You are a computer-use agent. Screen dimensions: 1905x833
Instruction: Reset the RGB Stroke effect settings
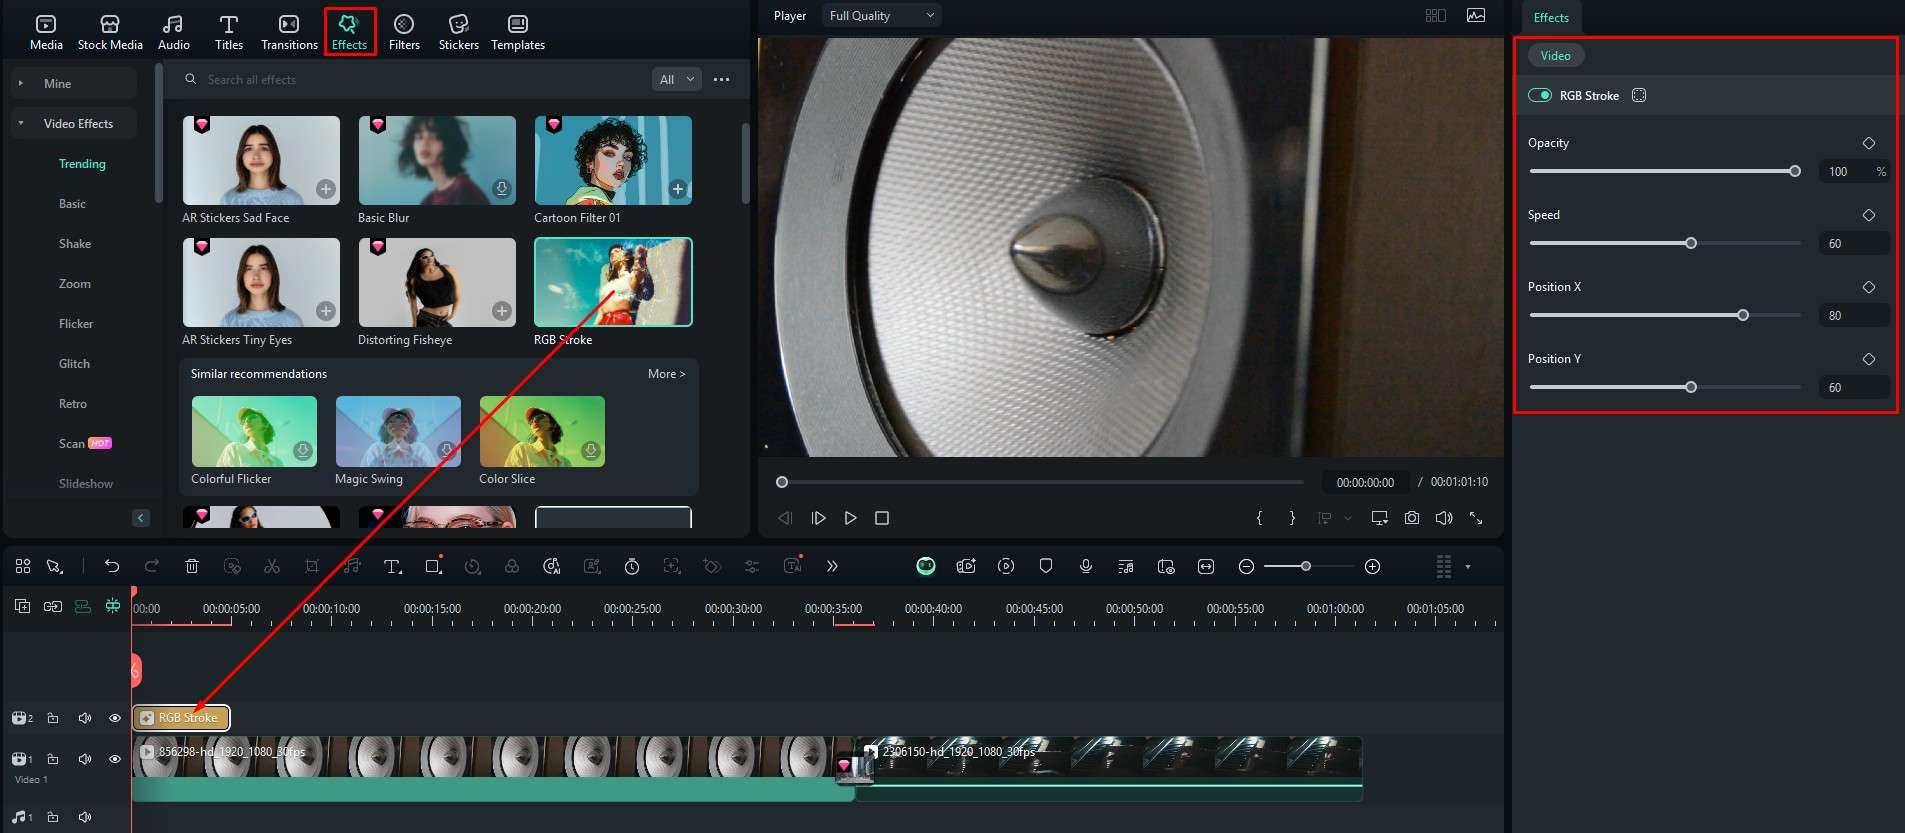pyautogui.click(x=1639, y=96)
